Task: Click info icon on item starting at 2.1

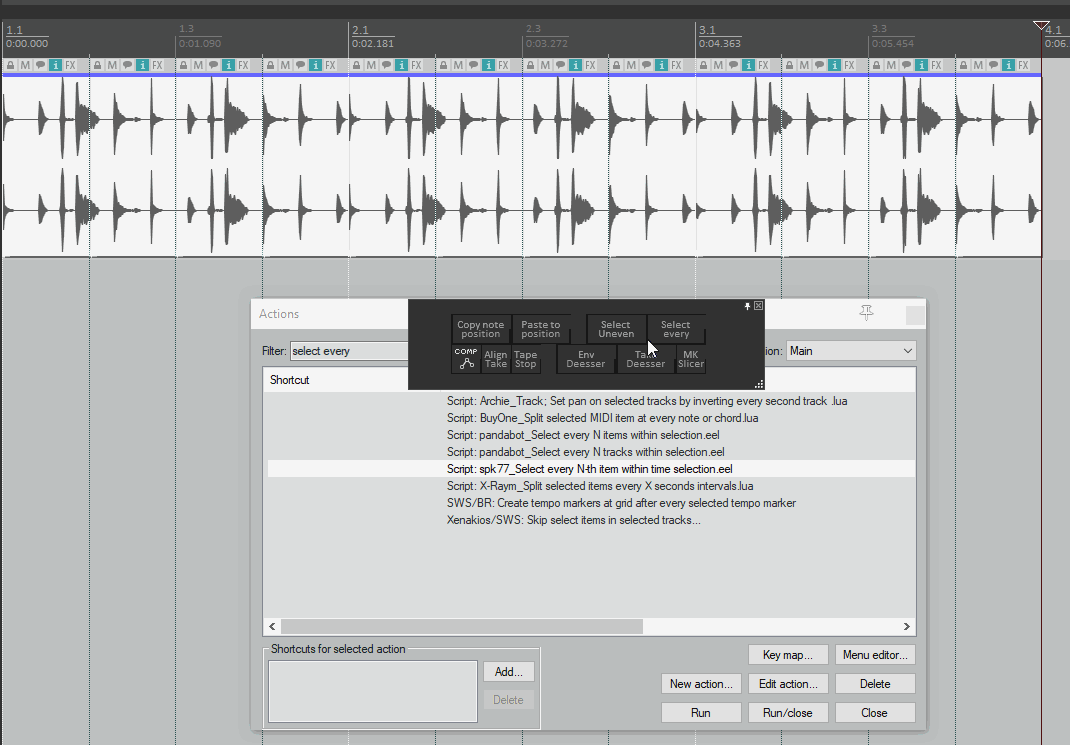Action: [401, 65]
